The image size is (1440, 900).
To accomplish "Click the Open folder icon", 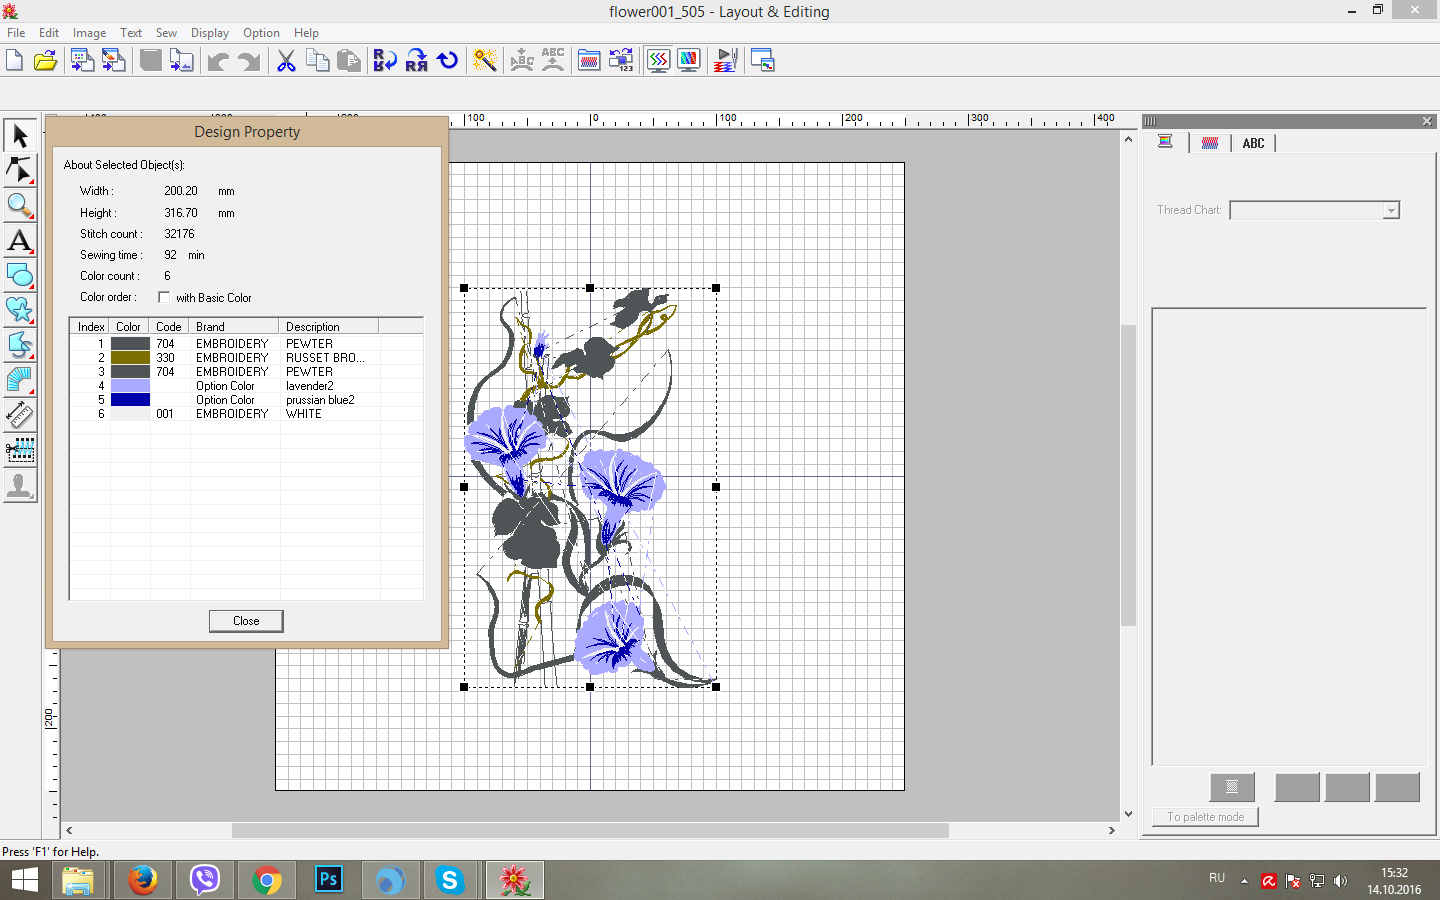I will [46, 61].
